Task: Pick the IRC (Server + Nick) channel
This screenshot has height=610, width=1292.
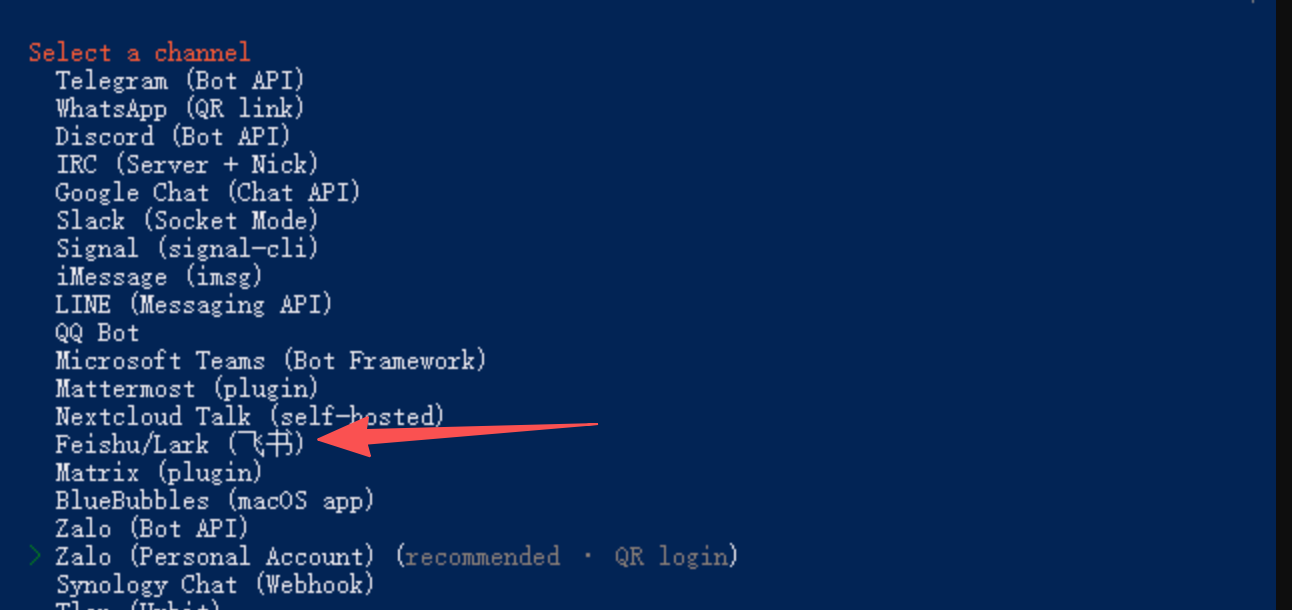Action: pos(187,164)
